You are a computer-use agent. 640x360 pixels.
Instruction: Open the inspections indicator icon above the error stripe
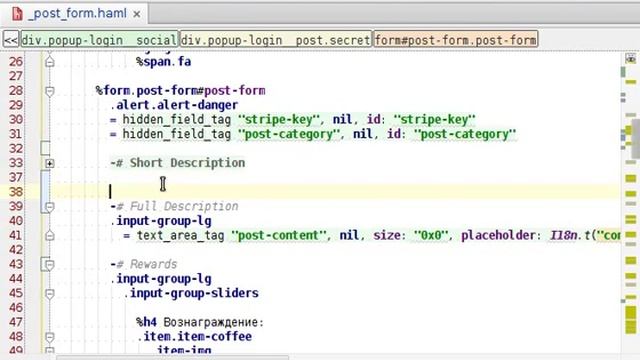(631, 59)
